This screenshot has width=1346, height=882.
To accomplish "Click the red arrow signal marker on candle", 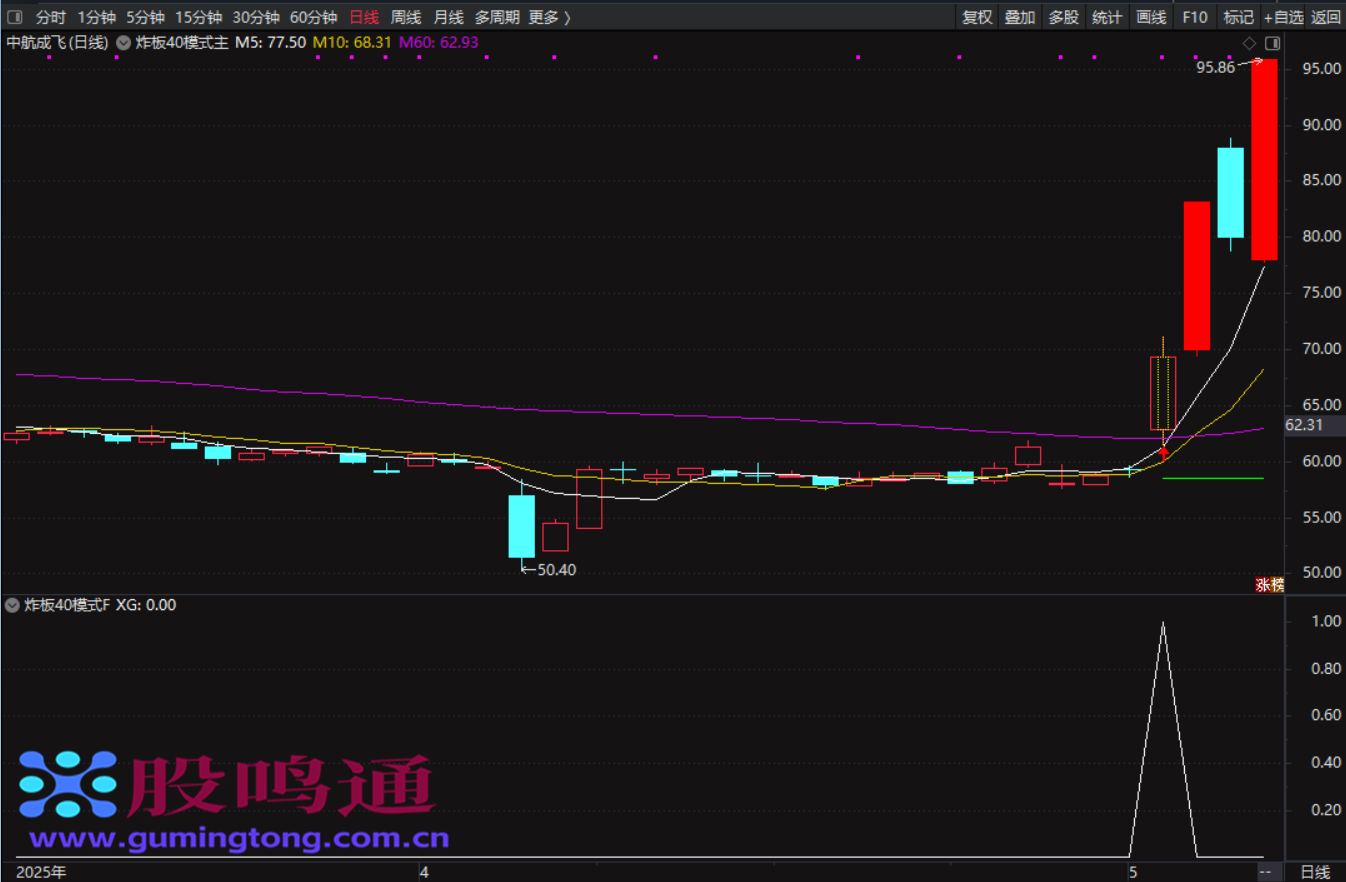I will [x=1163, y=452].
